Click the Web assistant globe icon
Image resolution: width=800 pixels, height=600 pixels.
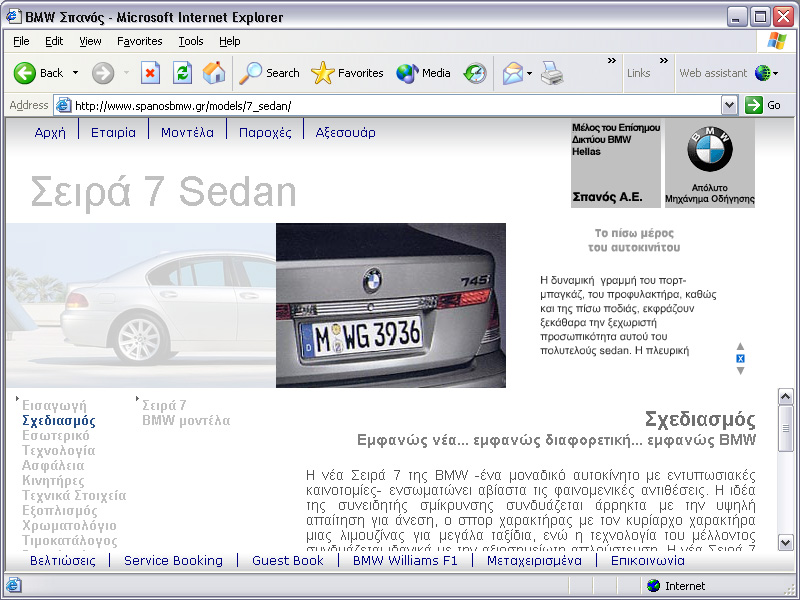pyautogui.click(x=762, y=73)
